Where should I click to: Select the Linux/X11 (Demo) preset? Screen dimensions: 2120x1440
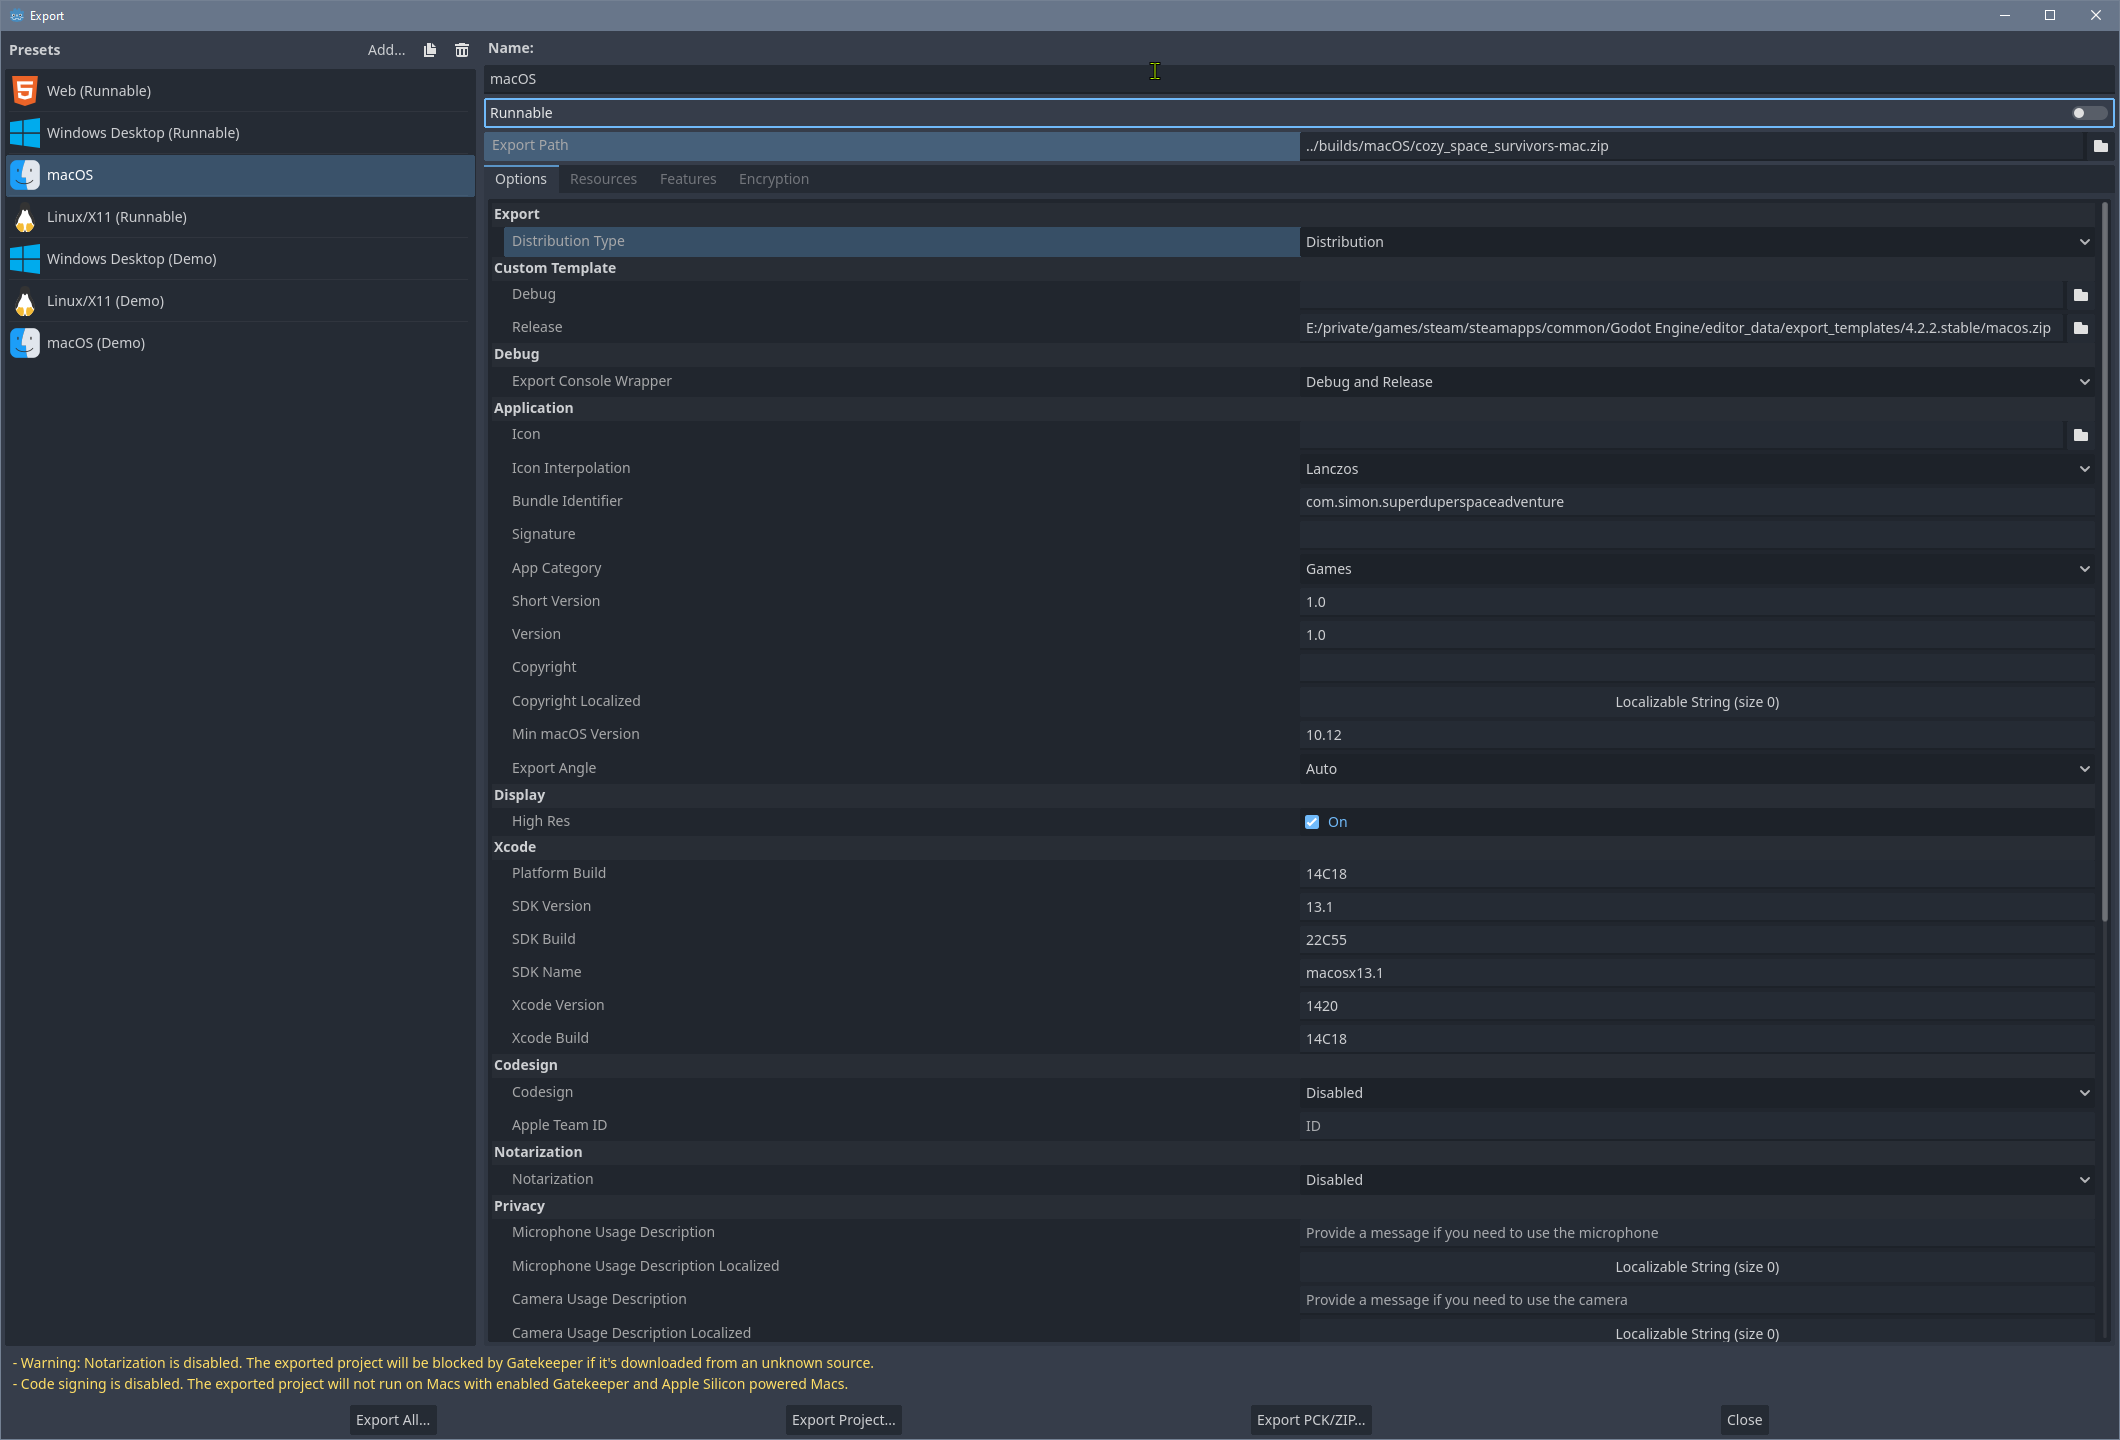pos(105,301)
